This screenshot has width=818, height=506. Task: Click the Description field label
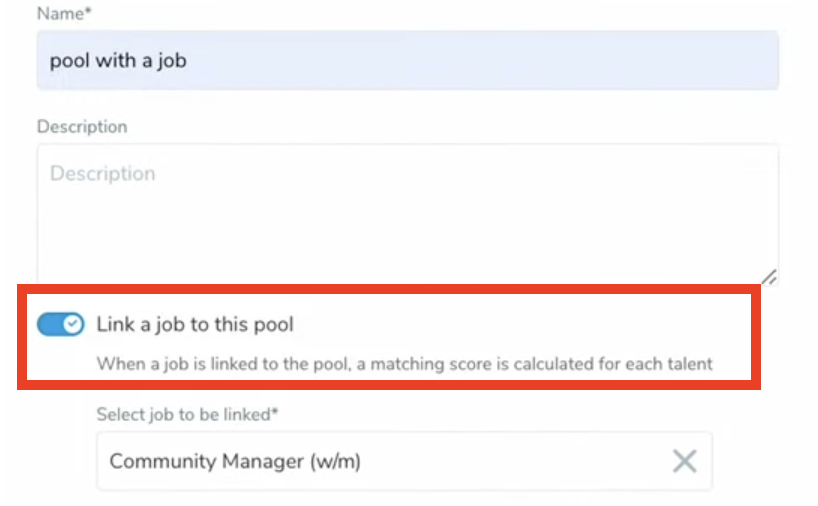pyautogui.click(x=82, y=127)
